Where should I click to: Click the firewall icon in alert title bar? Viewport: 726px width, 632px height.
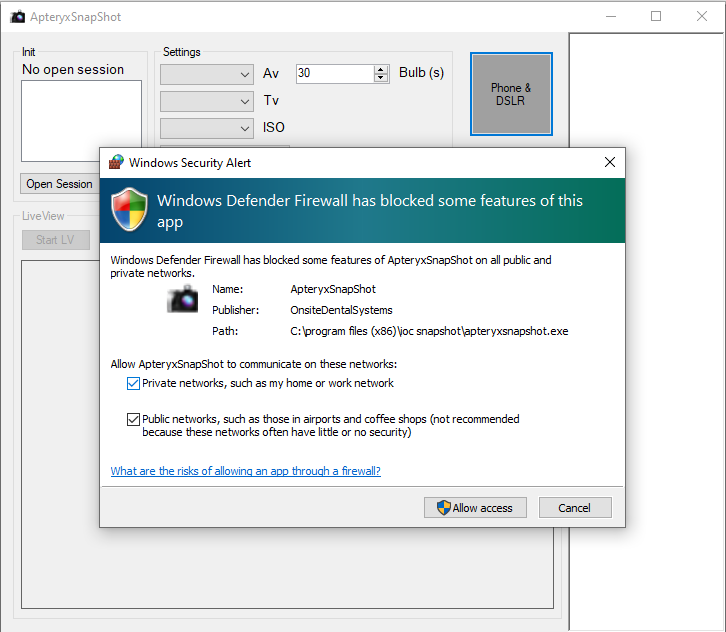pos(116,163)
